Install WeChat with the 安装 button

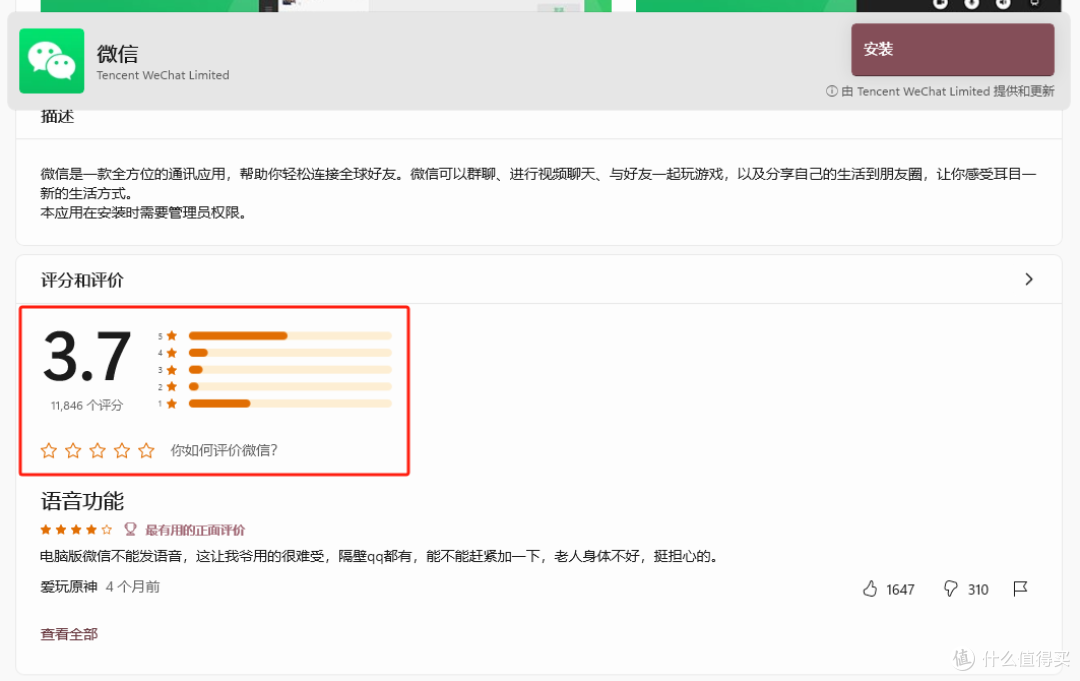(x=953, y=50)
